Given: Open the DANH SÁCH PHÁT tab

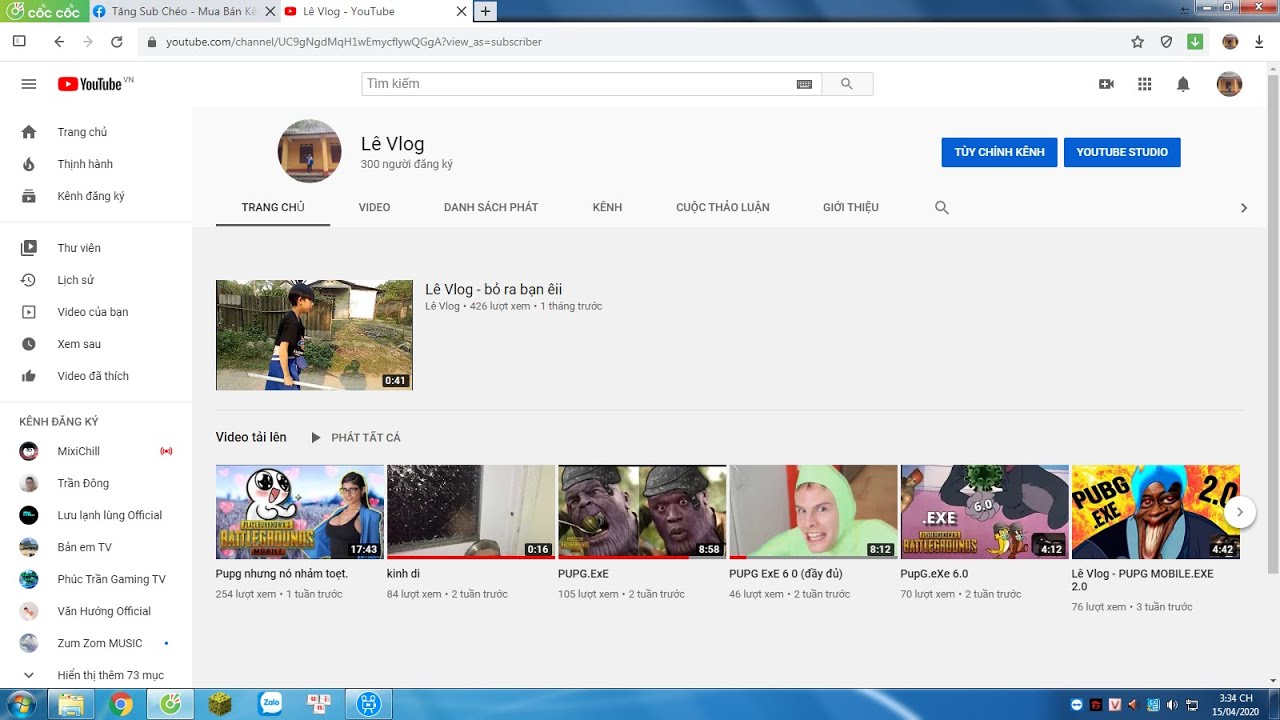Looking at the screenshot, I should (x=491, y=207).
